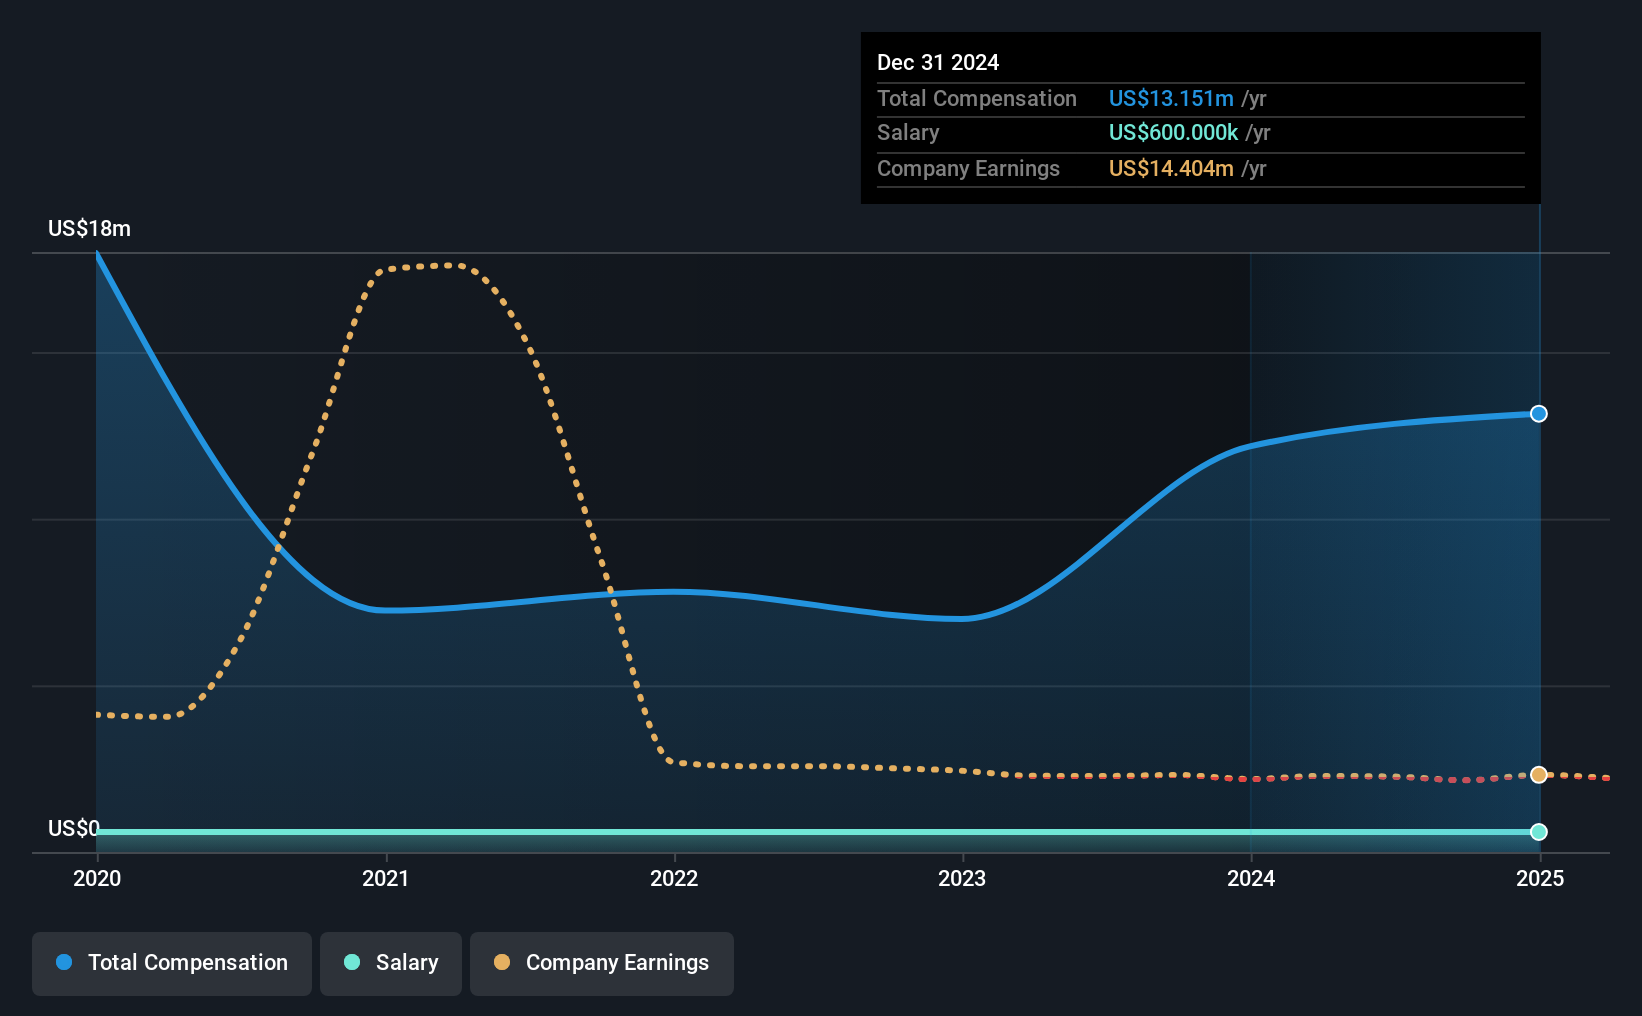
Task: Click the US$600.000k salary value
Action: 1174,132
